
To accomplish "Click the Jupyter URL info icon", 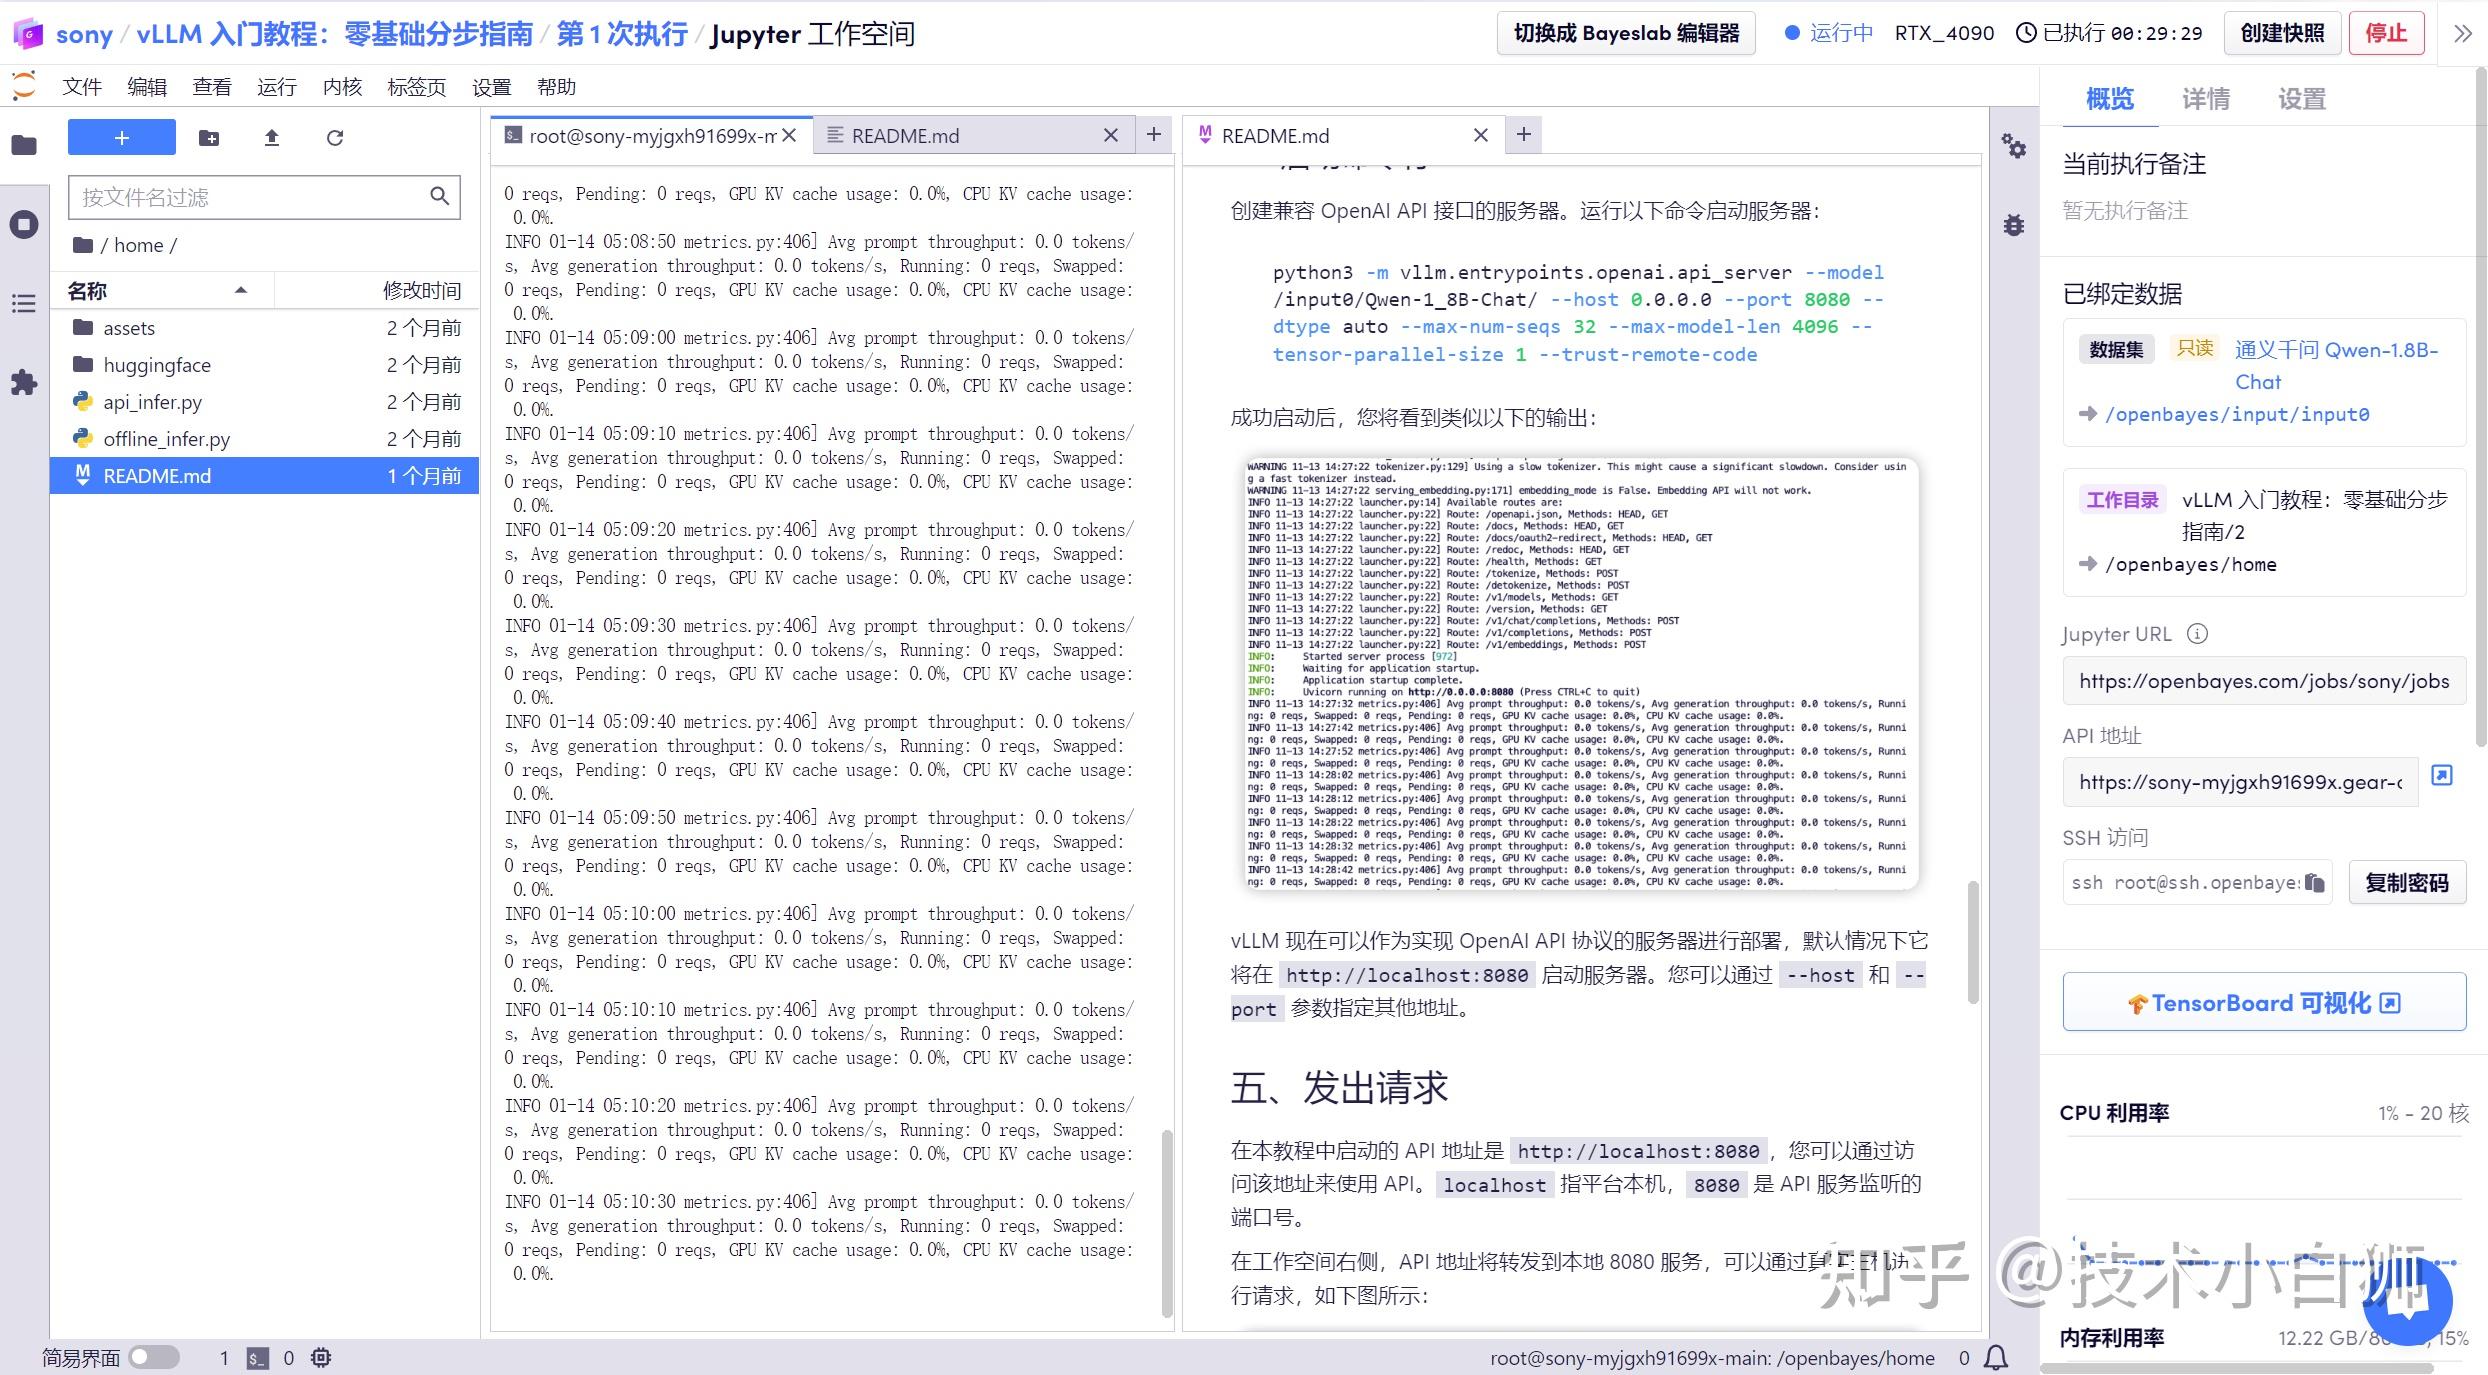I will click(2197, 633).
